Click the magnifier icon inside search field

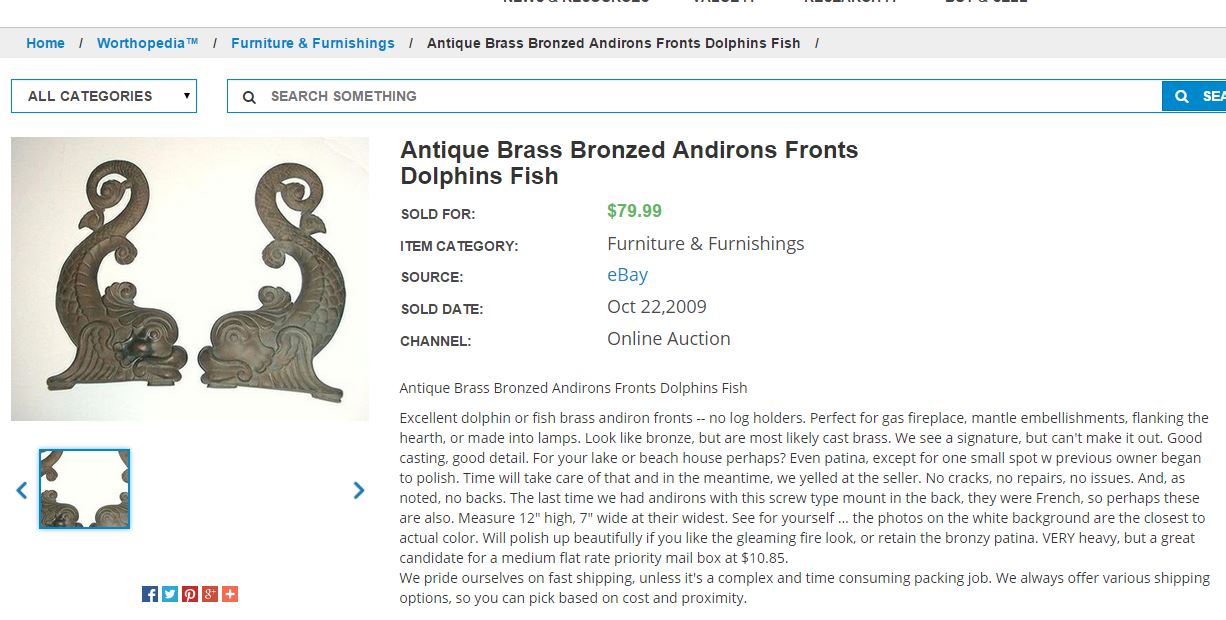click(250, 97)
